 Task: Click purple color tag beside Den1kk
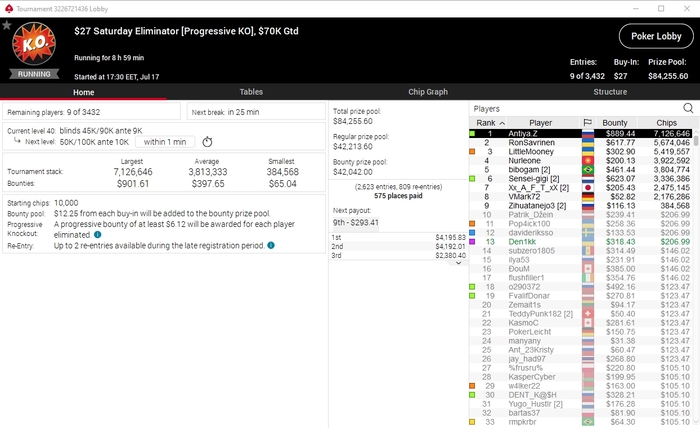(x=472, y=241)
